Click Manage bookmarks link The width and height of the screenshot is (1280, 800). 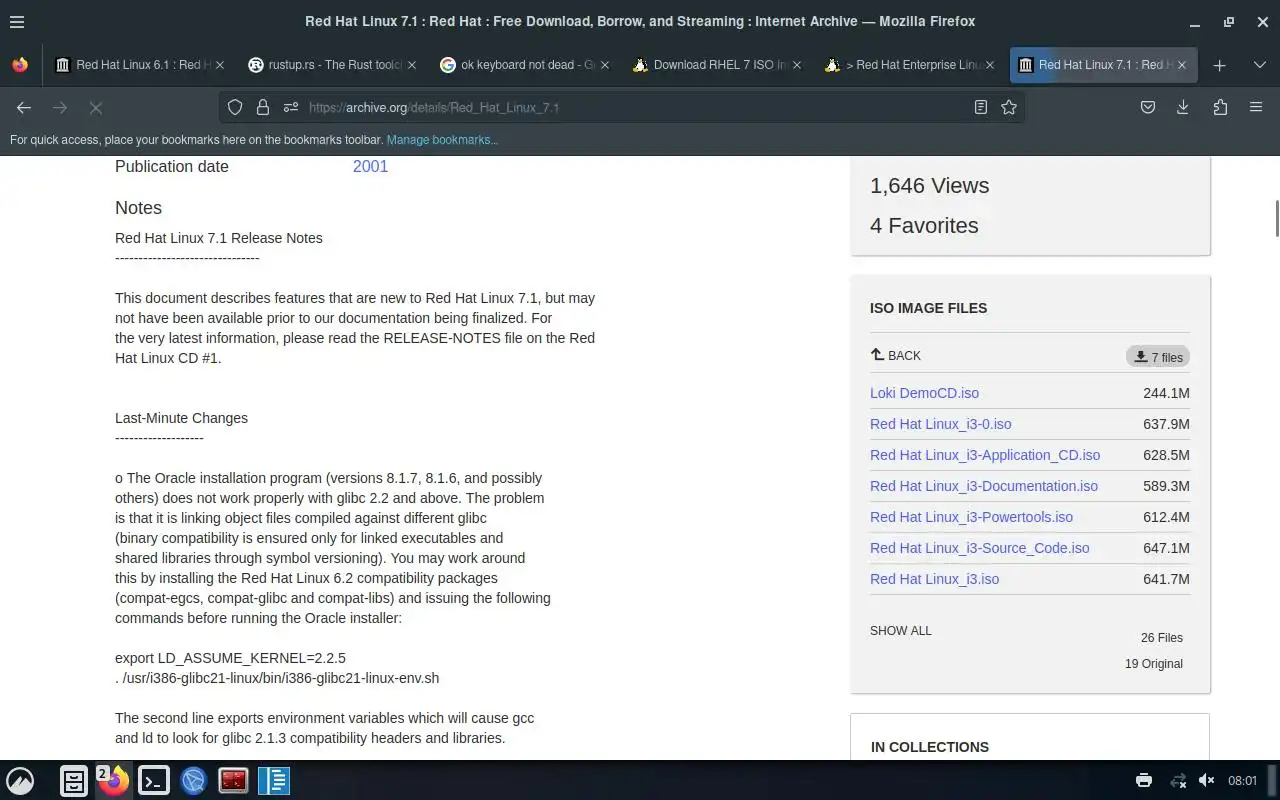[x=442, y=140]
